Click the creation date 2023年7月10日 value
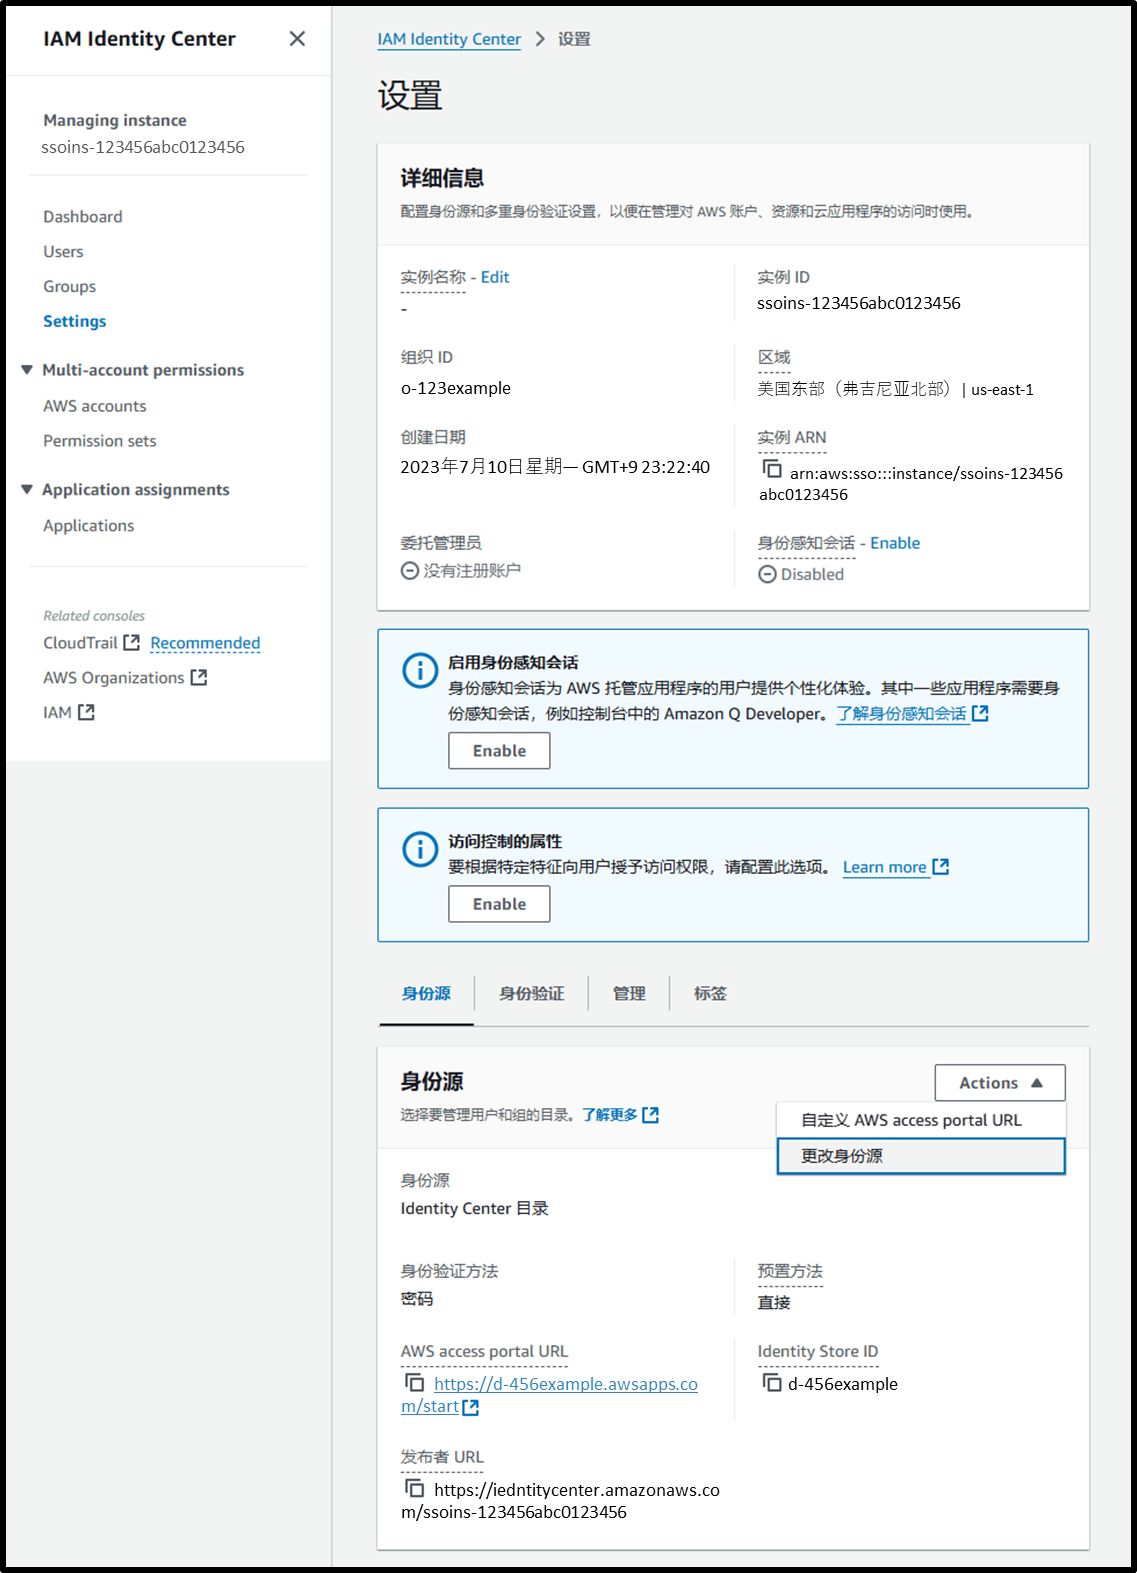This screenshot has width=1137, height=1573. 555,468
